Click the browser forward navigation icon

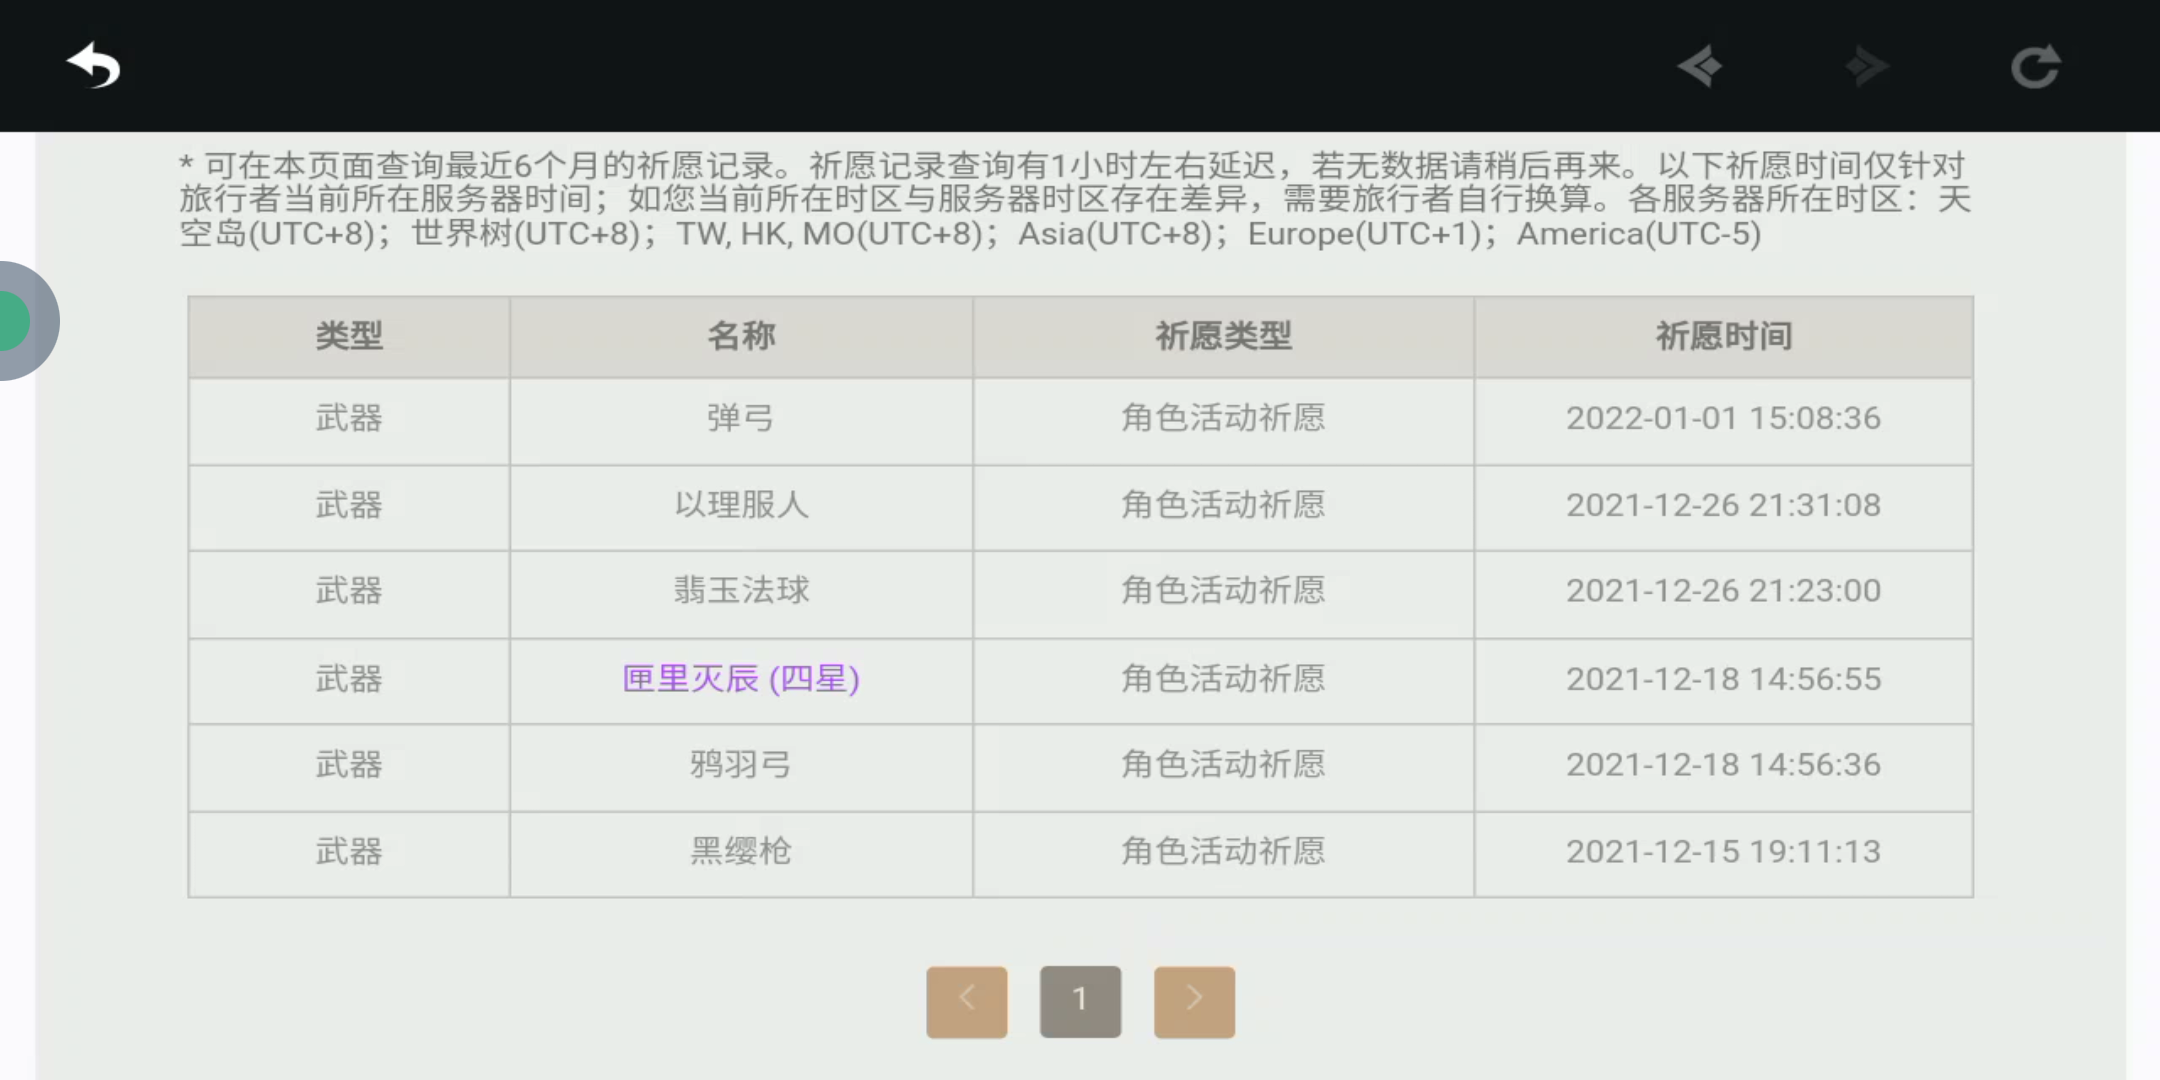[1866, 67]
